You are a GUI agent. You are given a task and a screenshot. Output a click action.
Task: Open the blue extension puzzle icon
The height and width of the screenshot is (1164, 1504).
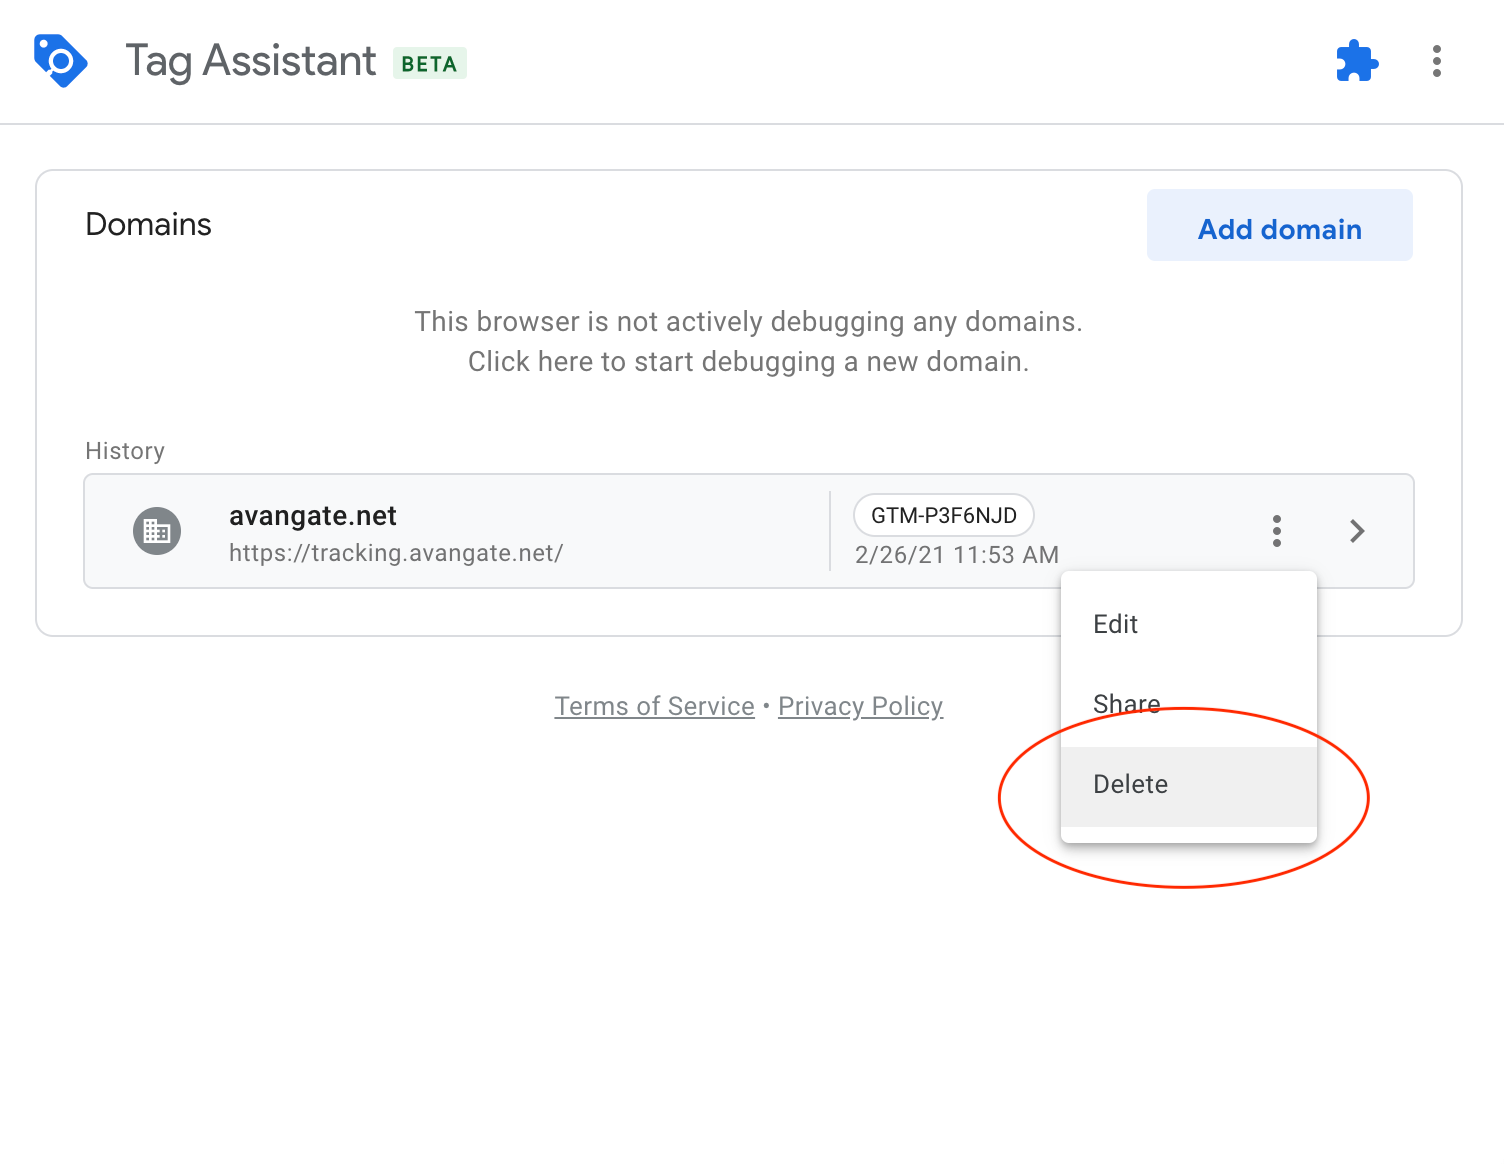point(1357,61)
